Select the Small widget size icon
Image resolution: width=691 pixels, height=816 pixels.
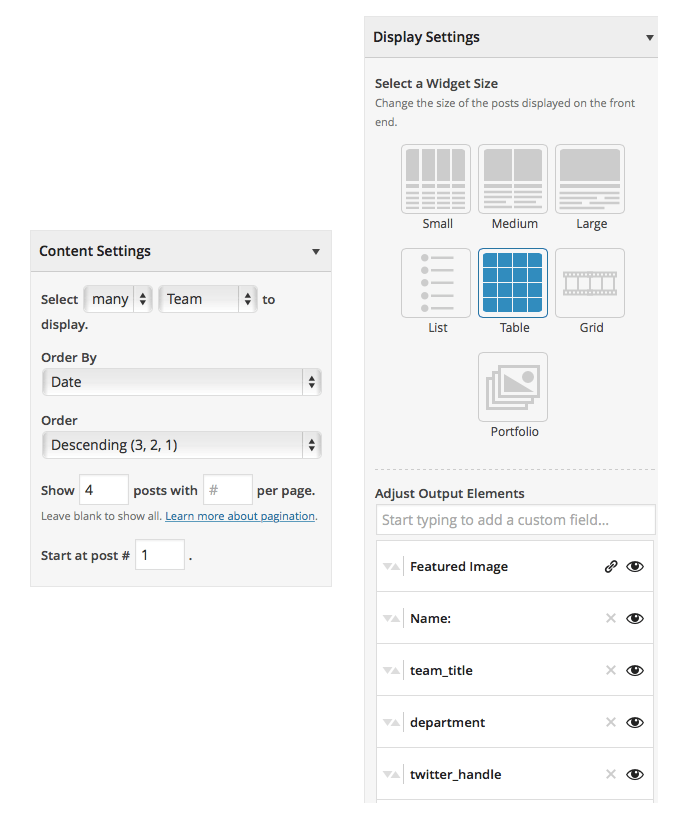click(x=436, y=179)
